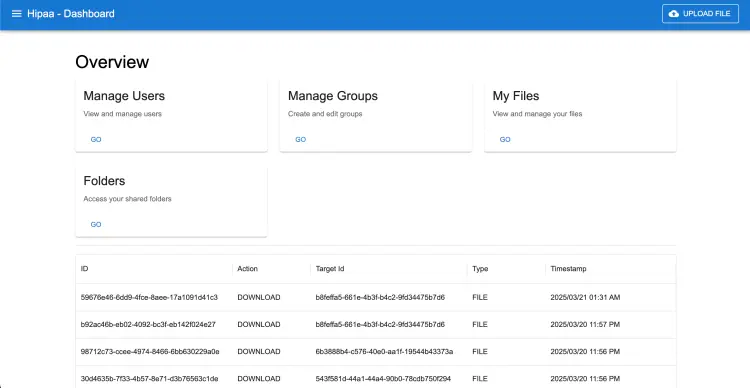Go to Manage Users
The height and width of the screenshot is (388, 750).
click(96, 140)
